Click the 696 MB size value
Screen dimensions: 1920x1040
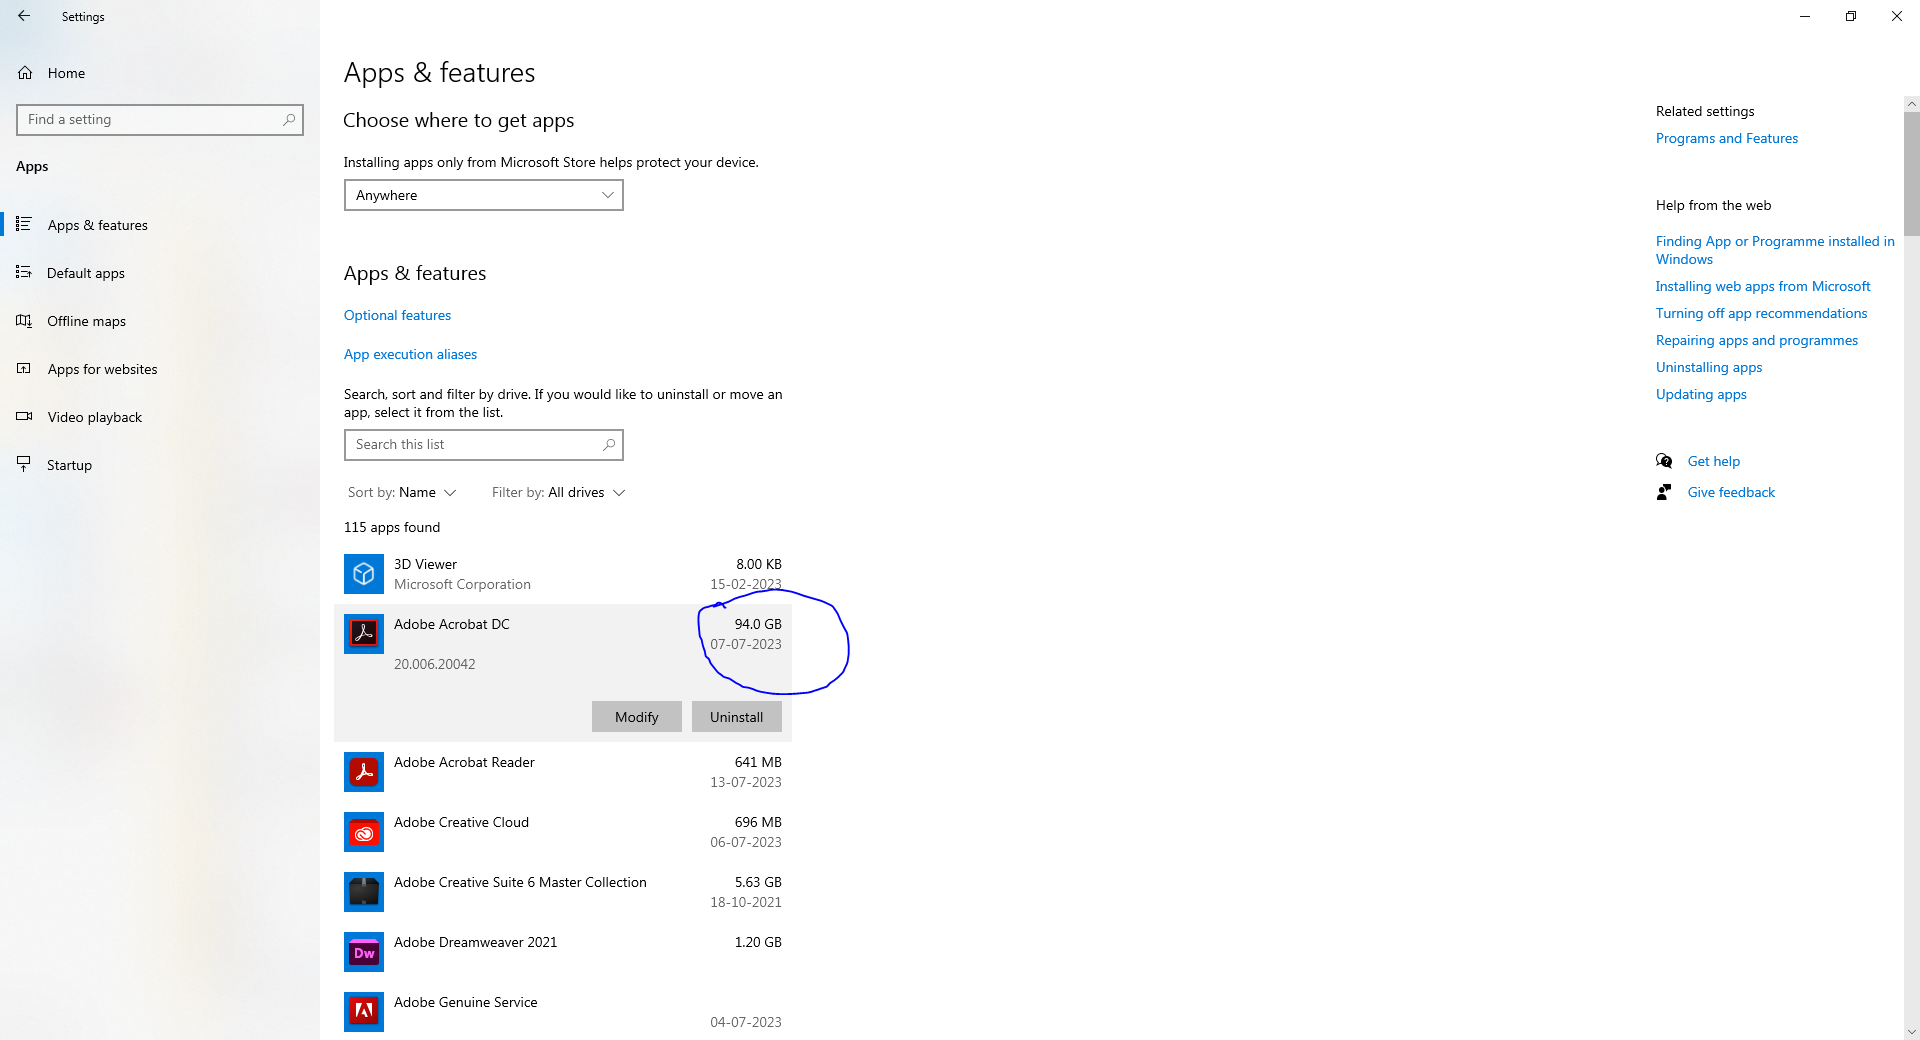coord(758,822)
